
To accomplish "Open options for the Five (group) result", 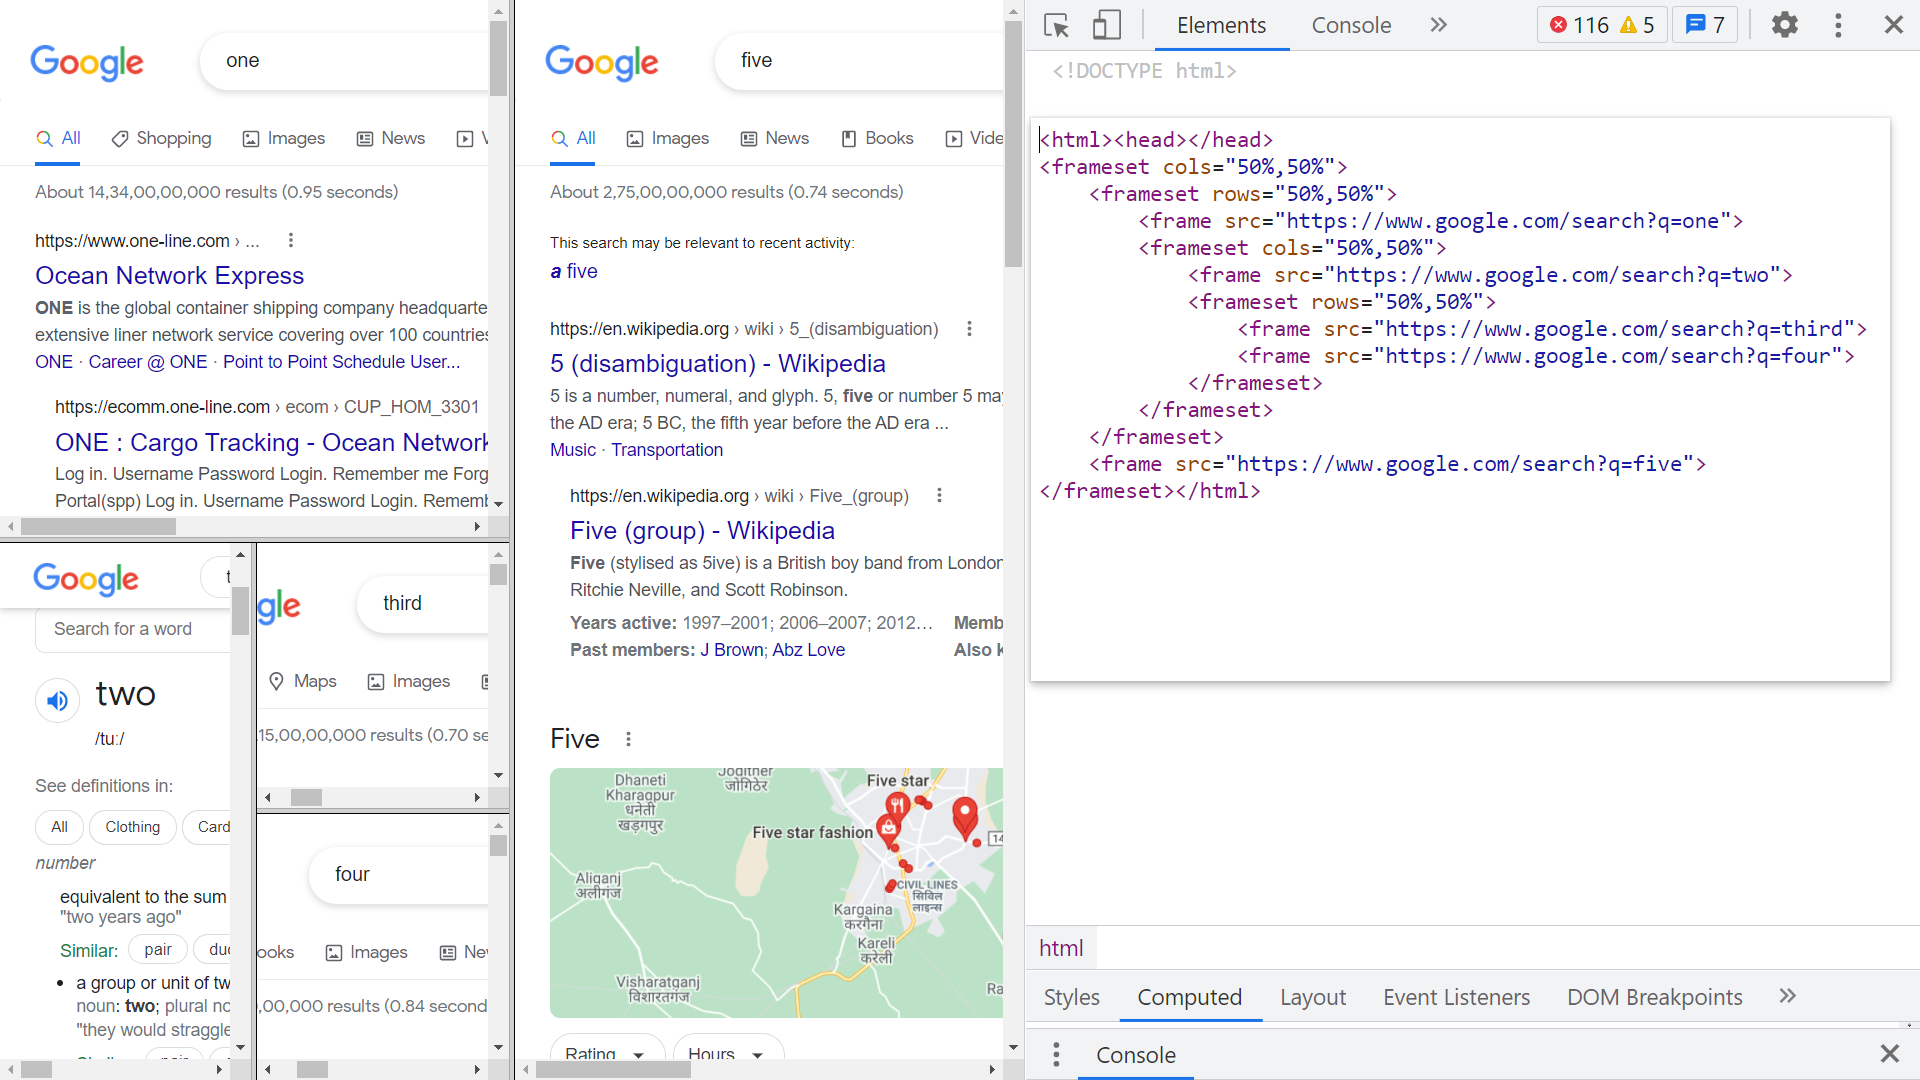I will 939,496.
